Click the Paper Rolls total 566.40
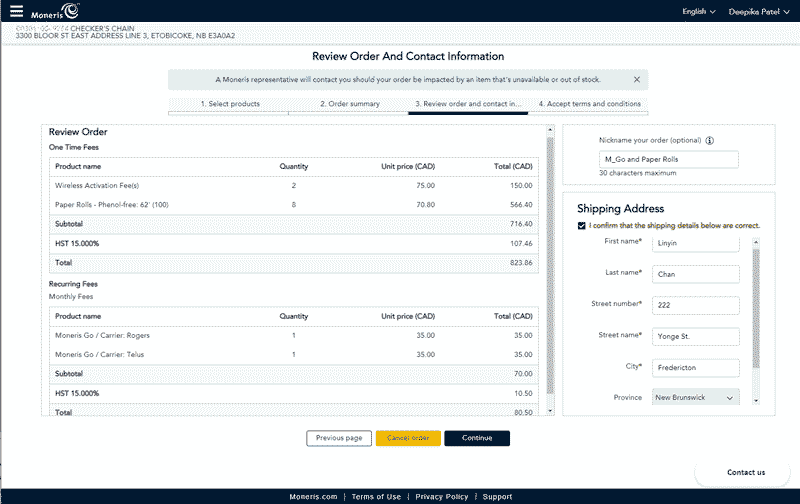The image size is (800, 504). click(x=521, y=205)
